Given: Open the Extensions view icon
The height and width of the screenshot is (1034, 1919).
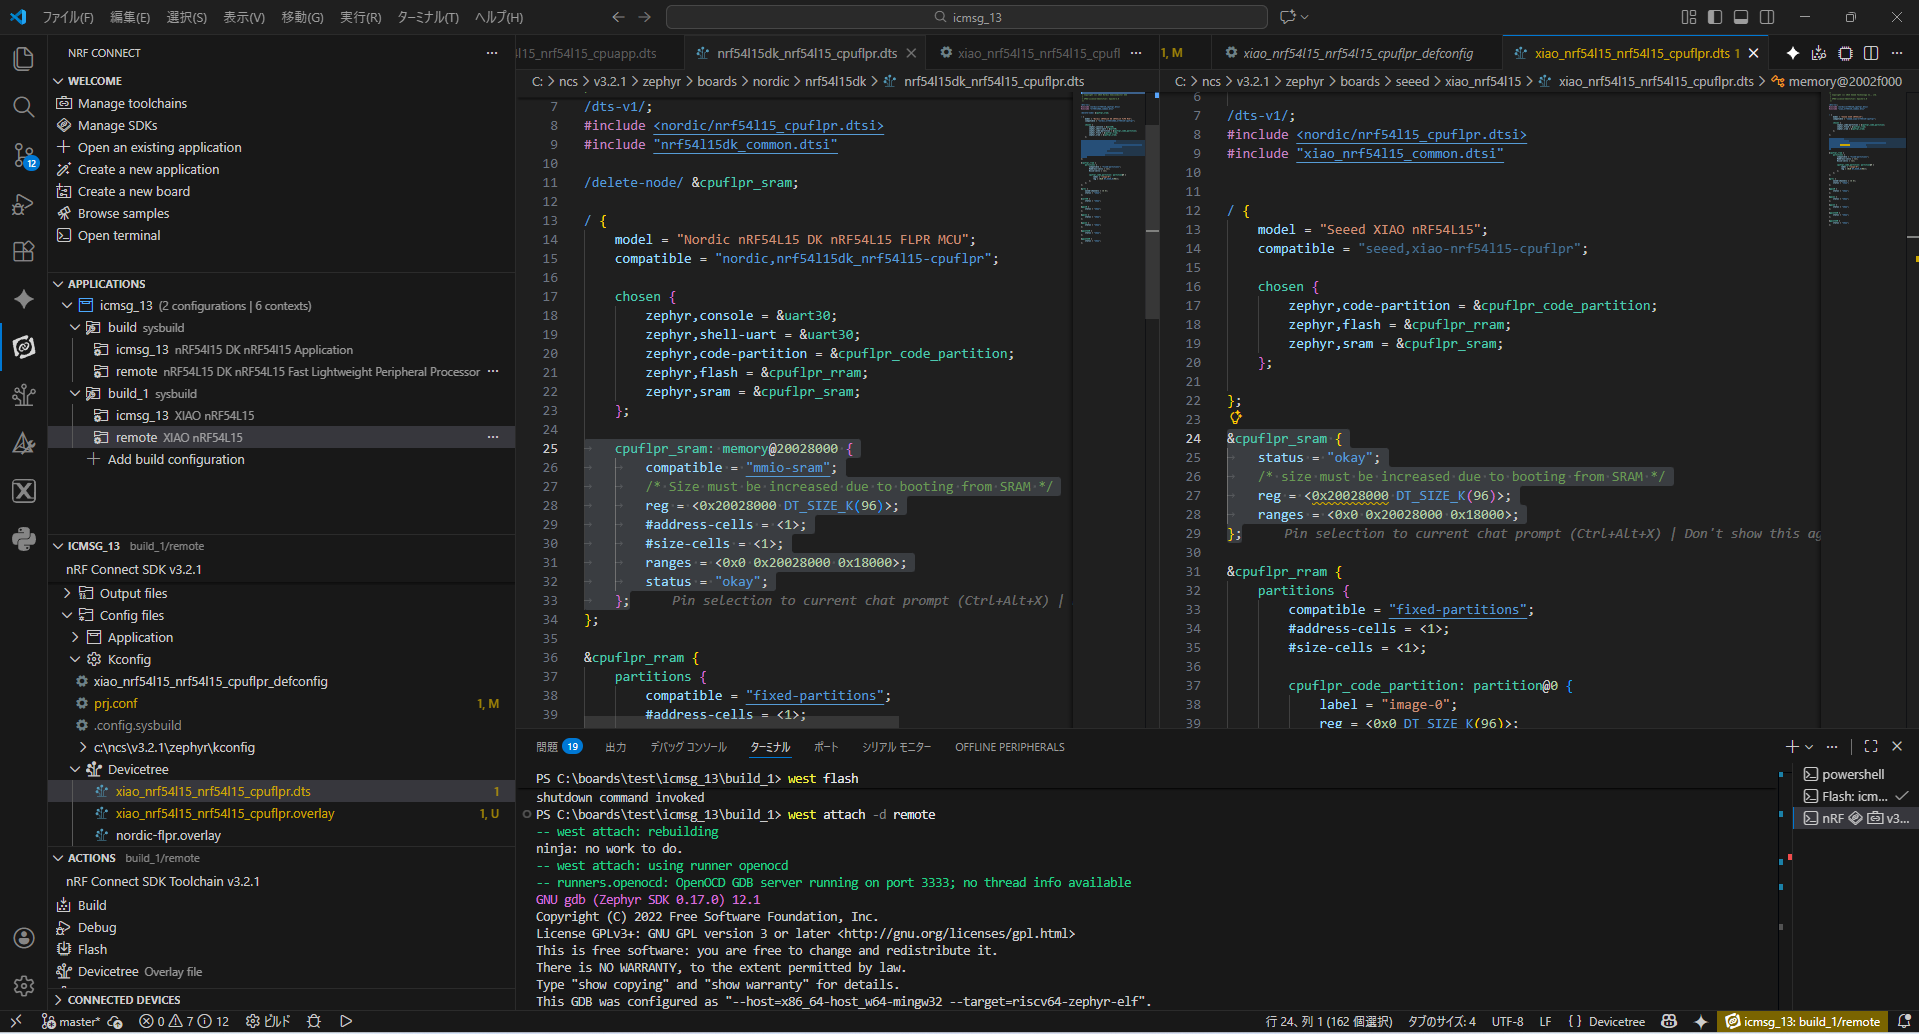Looking at the screenshot, I should (x=23, y=251).
